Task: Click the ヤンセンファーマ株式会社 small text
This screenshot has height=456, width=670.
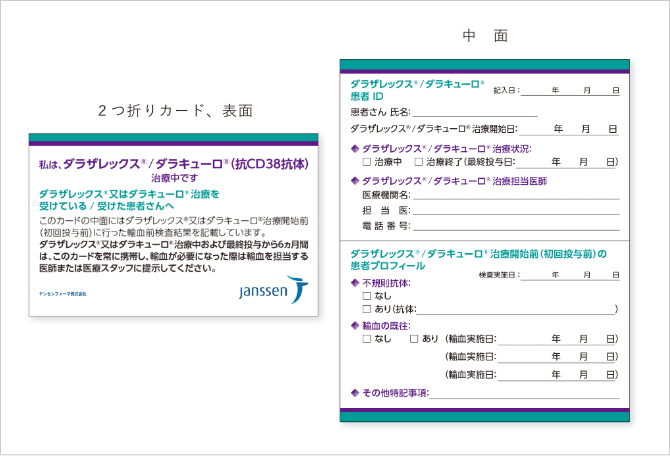Action: [63, 294]
